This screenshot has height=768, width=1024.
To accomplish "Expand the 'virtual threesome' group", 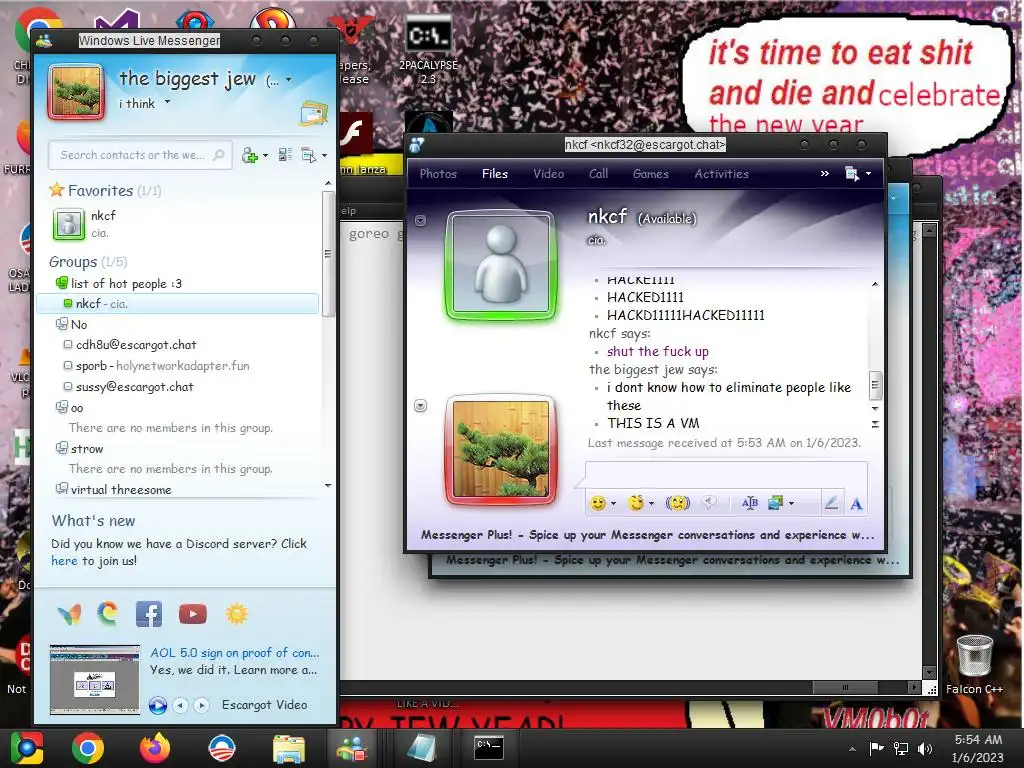I will point(62,488).
